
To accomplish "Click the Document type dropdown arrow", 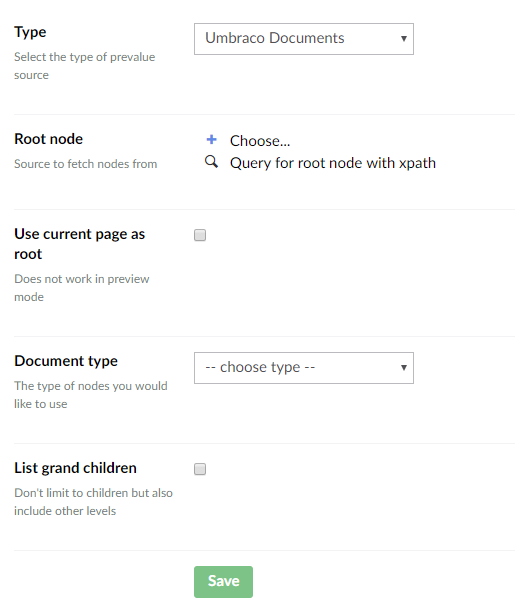I will click(404, 367).
